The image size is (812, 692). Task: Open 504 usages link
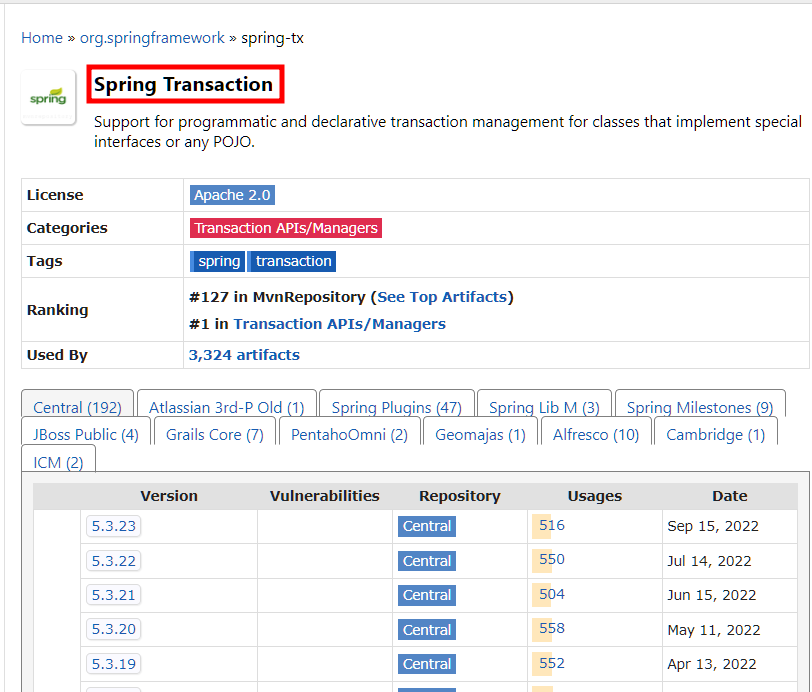(552, 594)
